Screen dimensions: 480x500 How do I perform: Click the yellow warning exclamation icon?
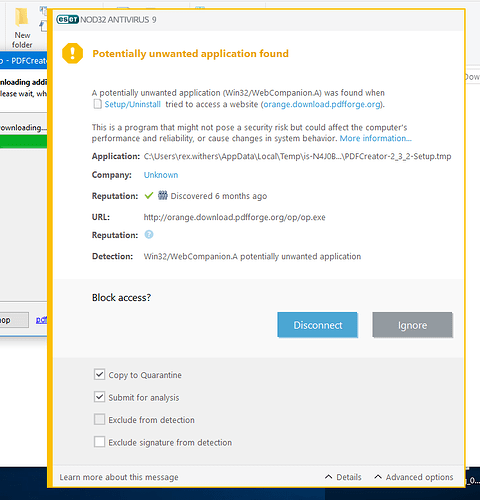pos(72,53)
